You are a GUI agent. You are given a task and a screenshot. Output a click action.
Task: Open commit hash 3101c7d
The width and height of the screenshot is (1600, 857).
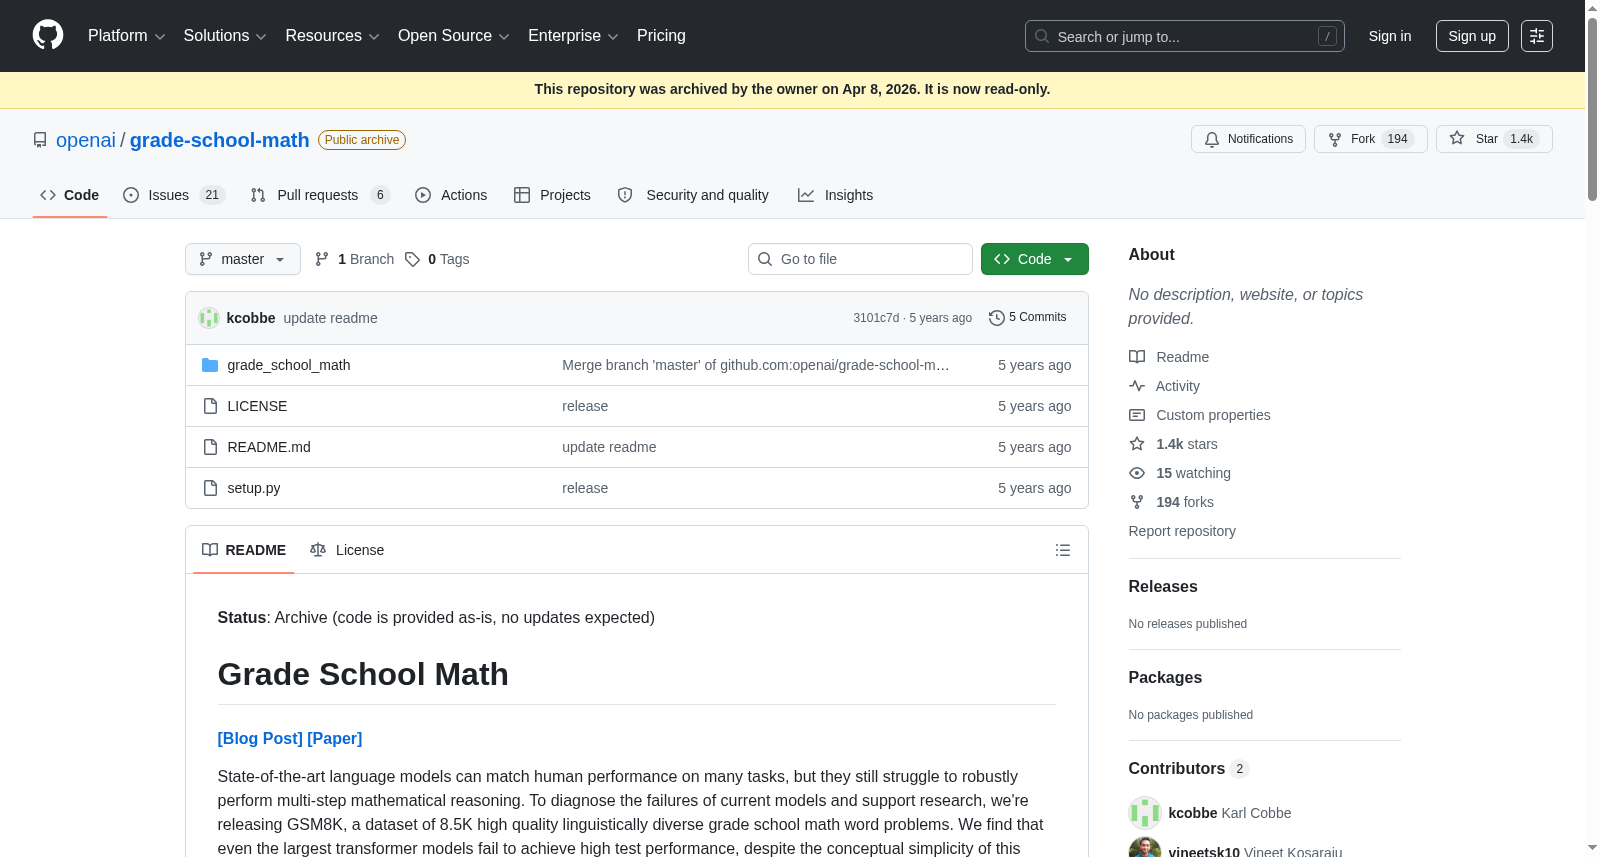[876, 318]
